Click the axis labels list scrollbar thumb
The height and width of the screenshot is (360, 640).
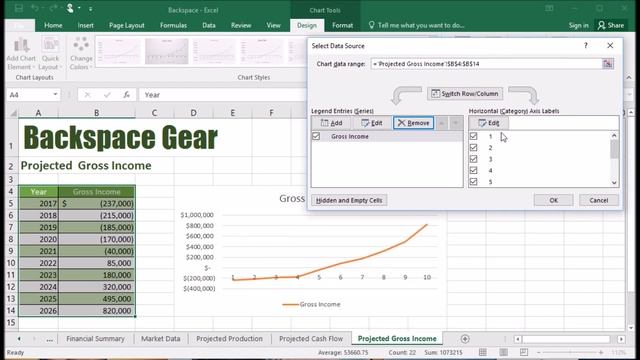614,149
